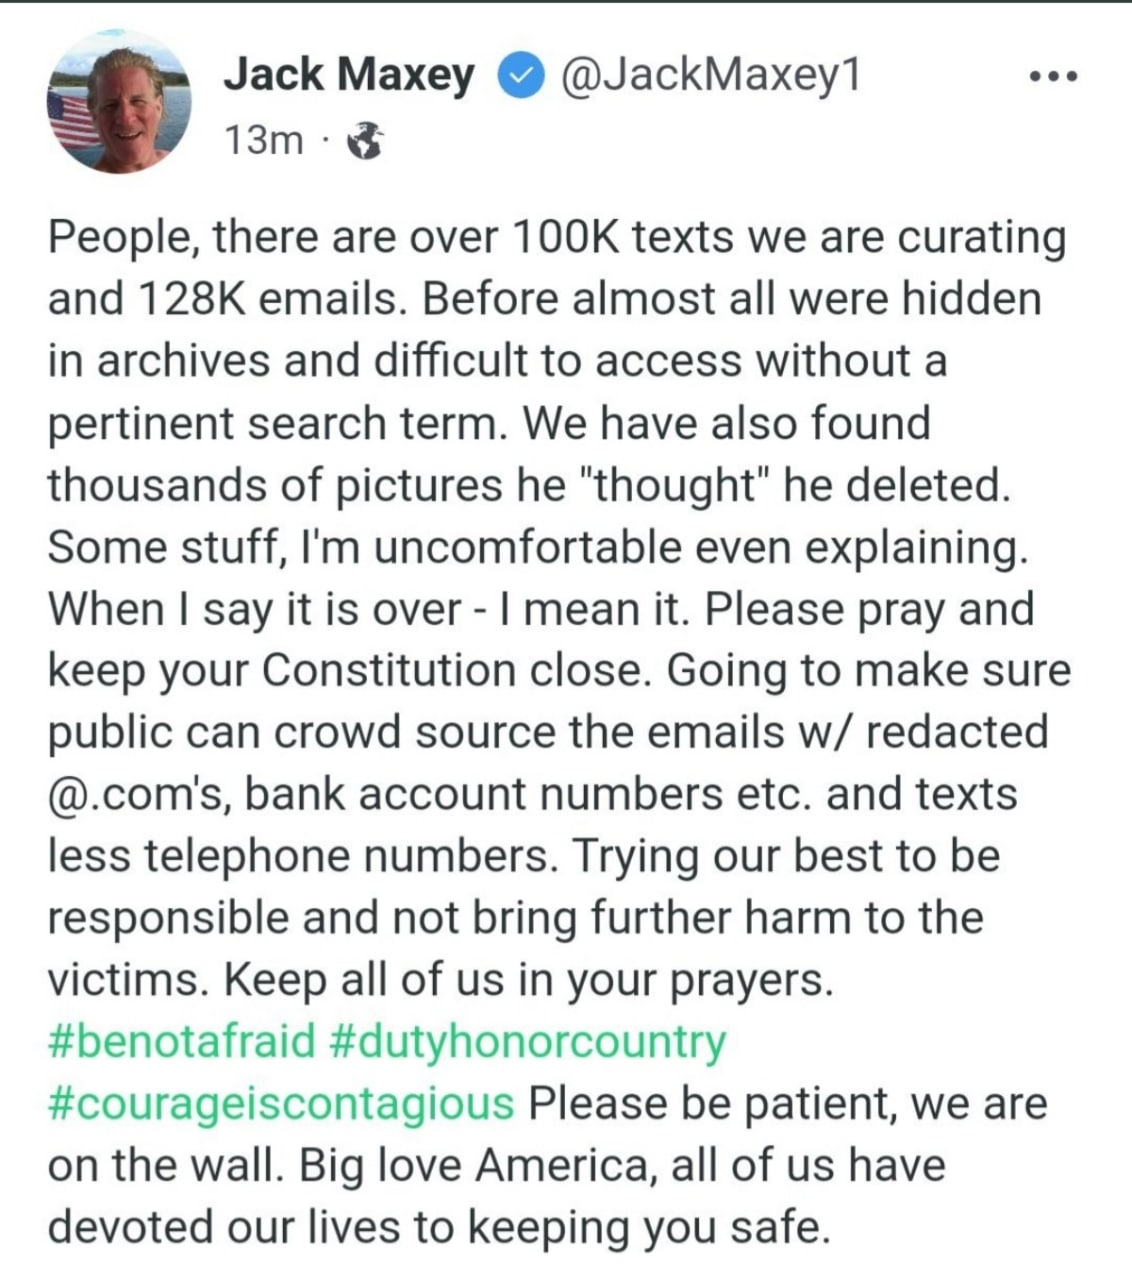Click the 13m post timestamp
The height and width of the screenshot is (1280, 1132).
(263, 141)
